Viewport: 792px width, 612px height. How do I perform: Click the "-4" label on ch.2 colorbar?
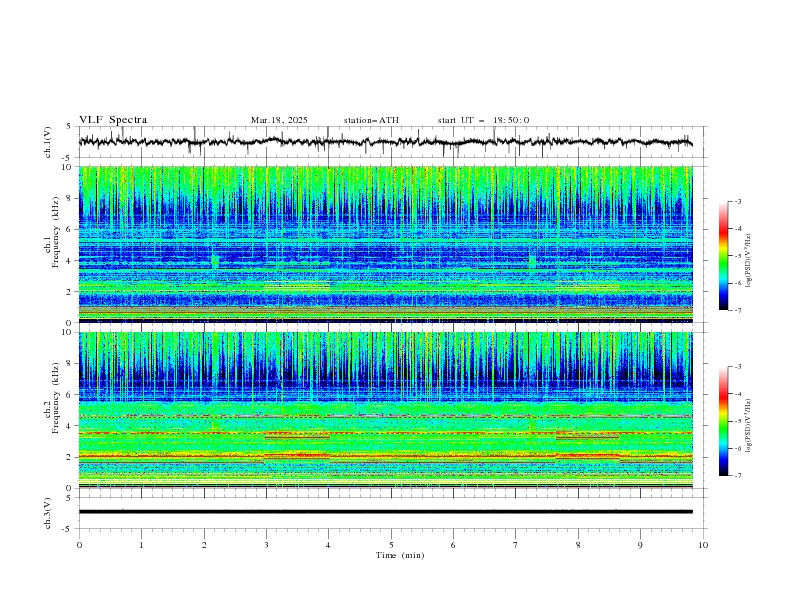737,394
